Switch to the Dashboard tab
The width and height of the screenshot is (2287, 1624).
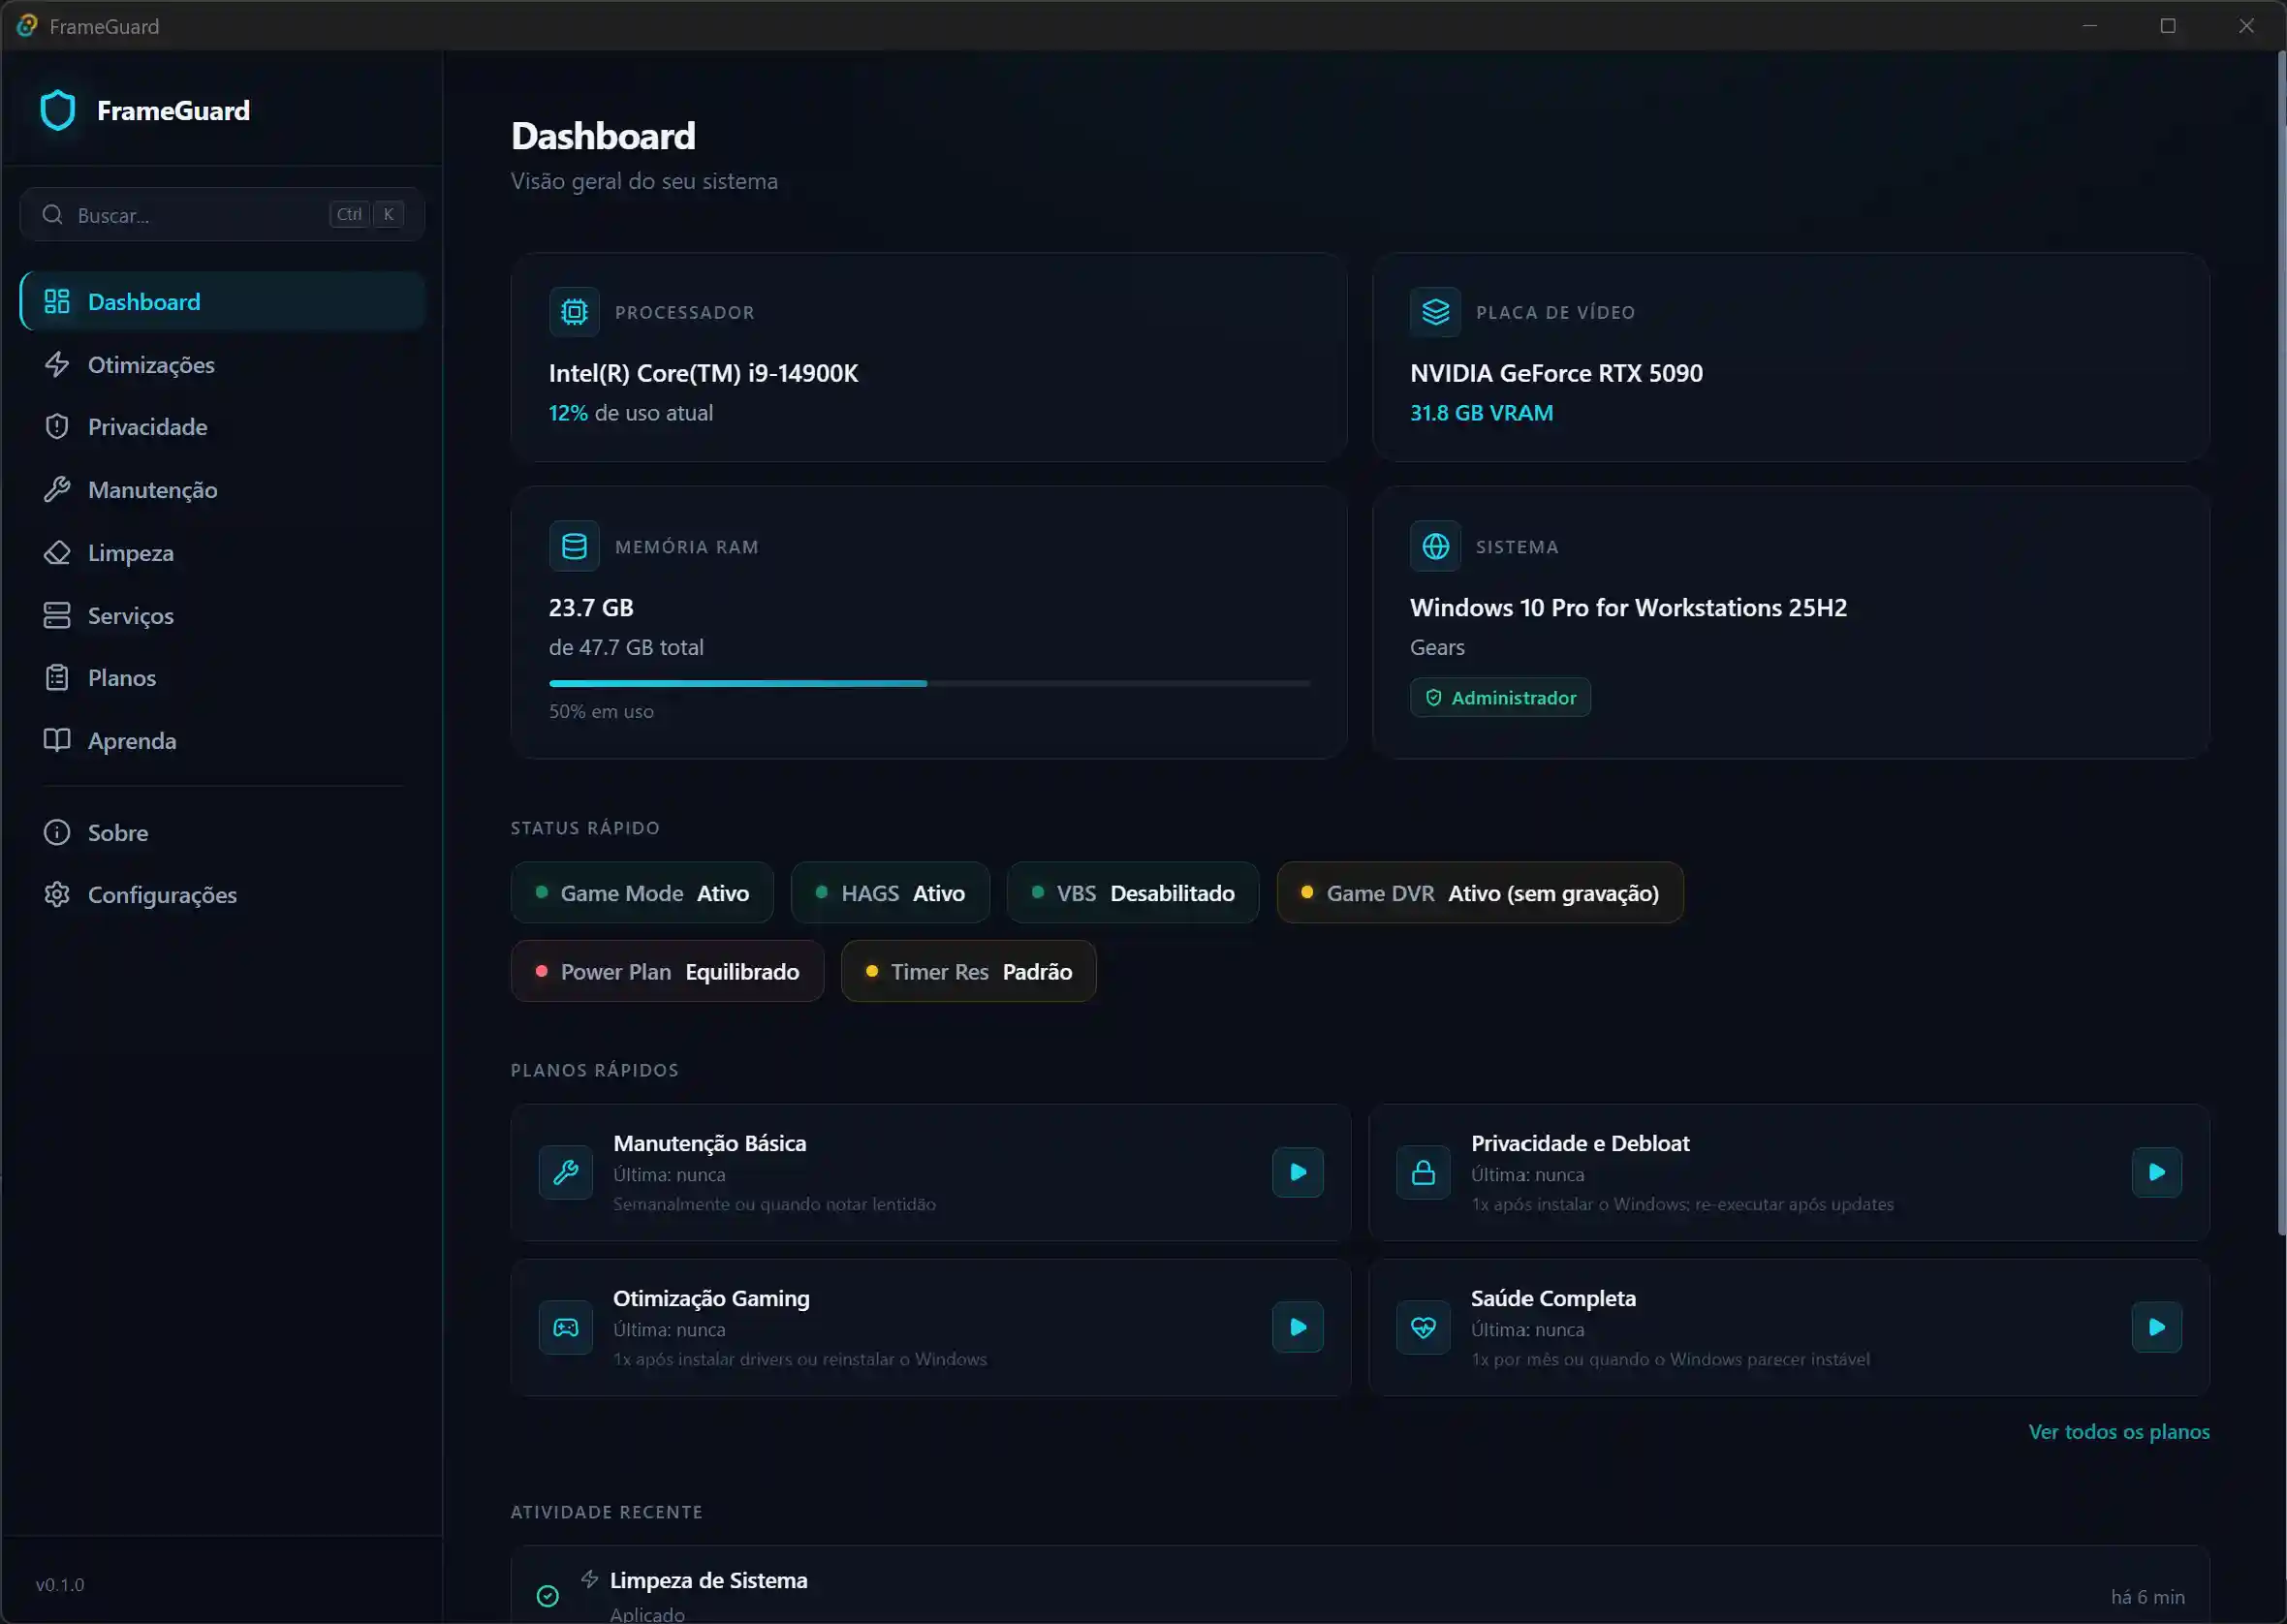coord(144,301)
